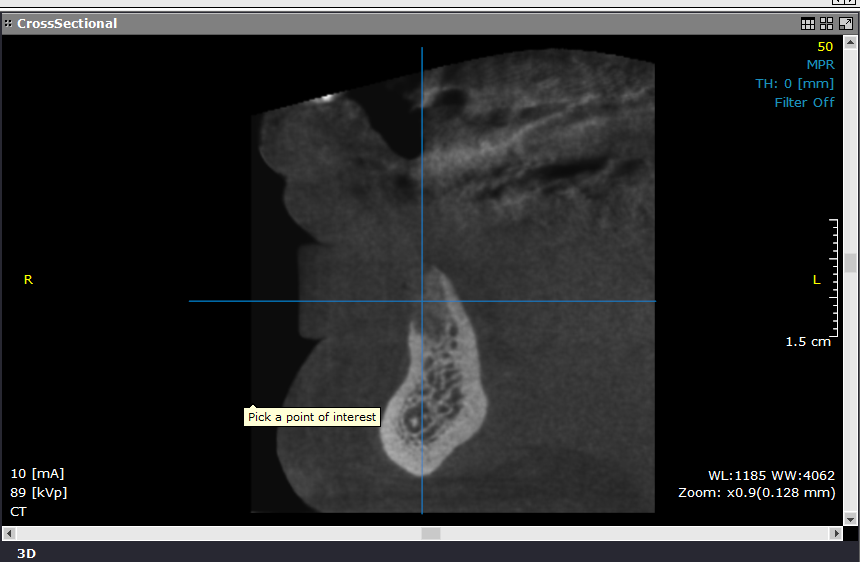
Task: Click the CT modality label
Action: [x=18, y=512]
